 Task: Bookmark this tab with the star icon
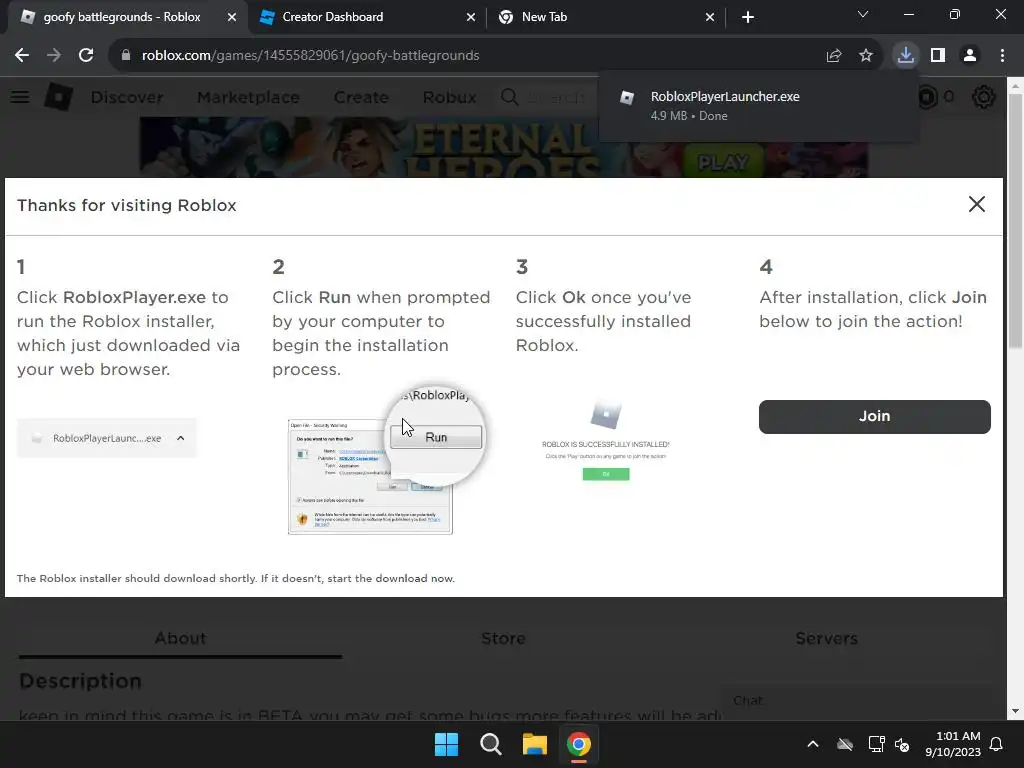point(866,56)
